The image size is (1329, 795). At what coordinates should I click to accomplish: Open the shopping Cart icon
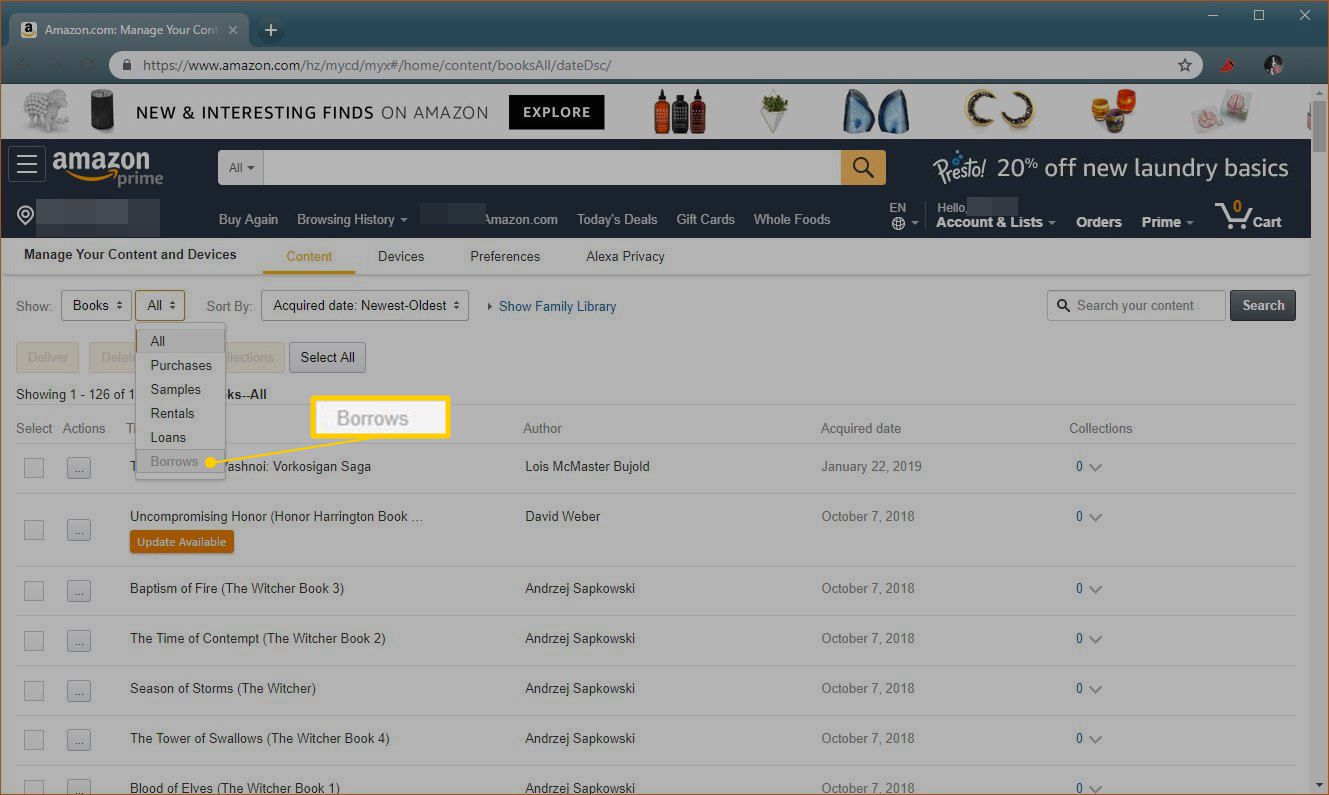(x=1248, y=214)
